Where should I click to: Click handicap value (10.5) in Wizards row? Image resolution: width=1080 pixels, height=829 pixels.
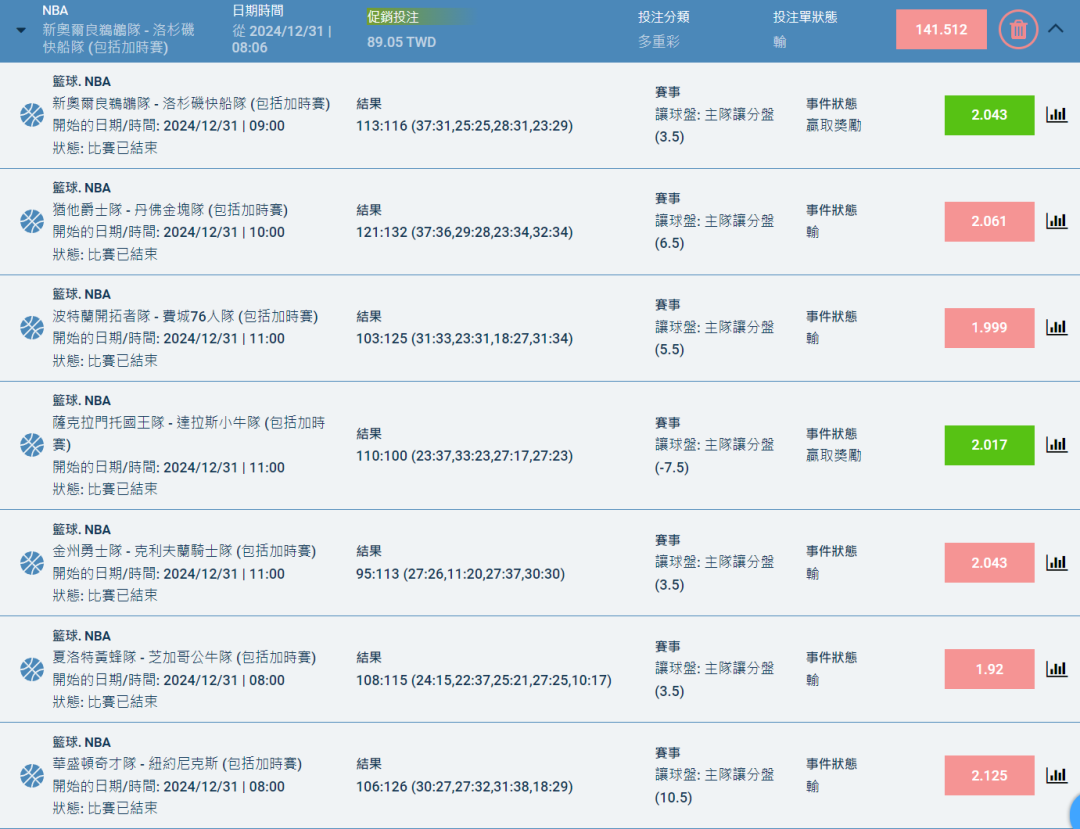coord(673,797)
